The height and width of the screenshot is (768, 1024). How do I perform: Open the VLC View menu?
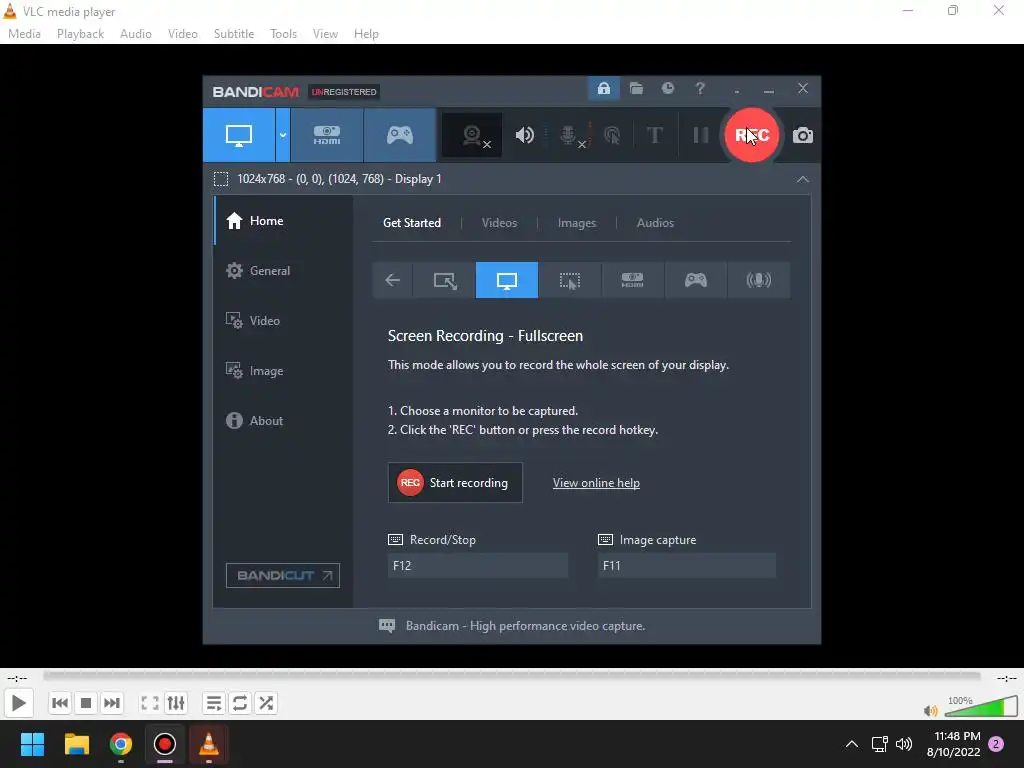(325, 33)
